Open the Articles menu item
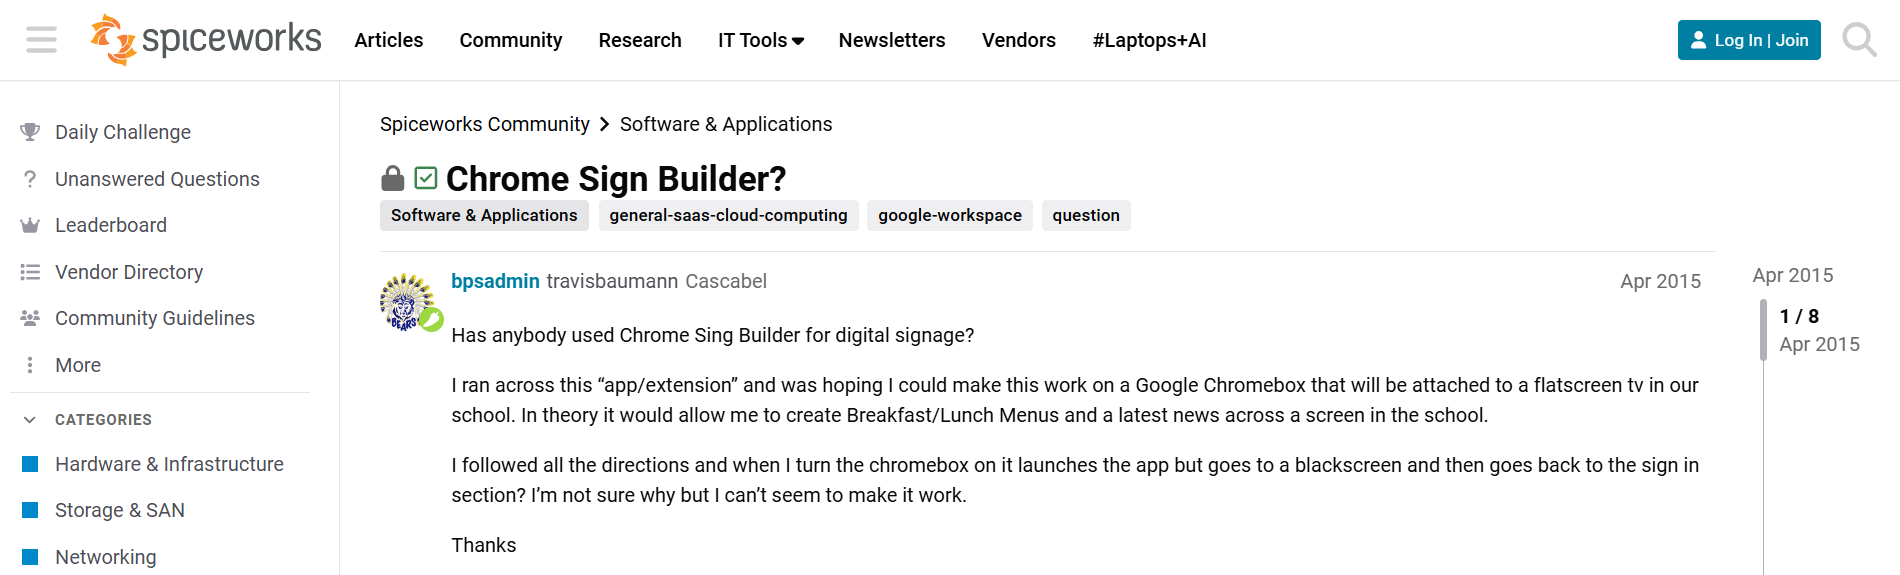Screen dimensions: 1900x575 [x=388, y=40]
